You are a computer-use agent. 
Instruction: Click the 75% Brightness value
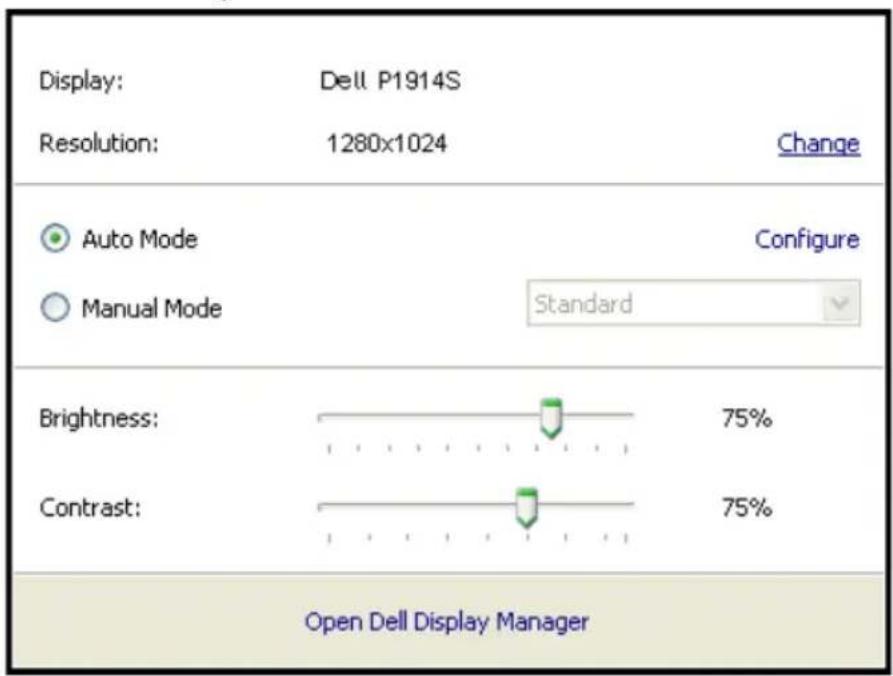point(747,419)
